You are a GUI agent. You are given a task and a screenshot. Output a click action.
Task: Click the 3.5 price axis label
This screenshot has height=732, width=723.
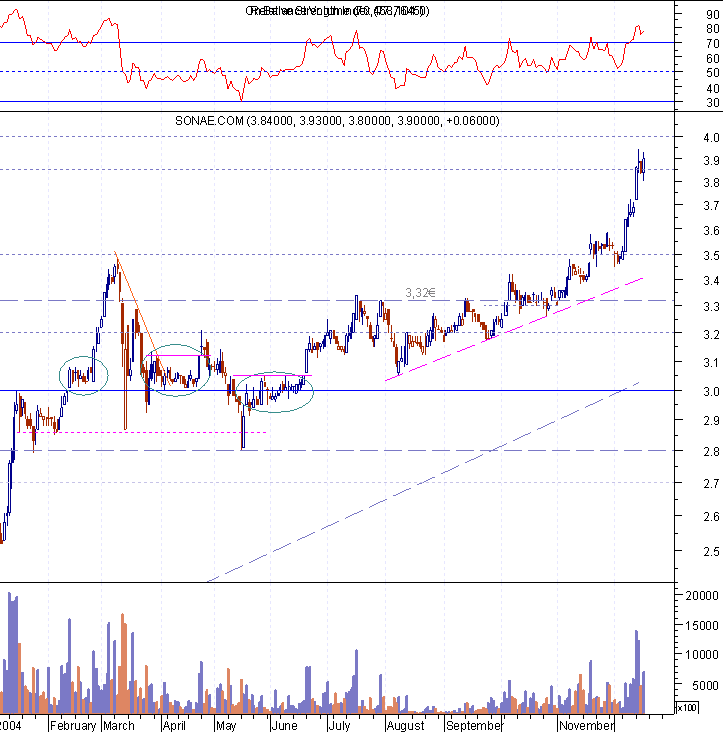coord(711,255)
